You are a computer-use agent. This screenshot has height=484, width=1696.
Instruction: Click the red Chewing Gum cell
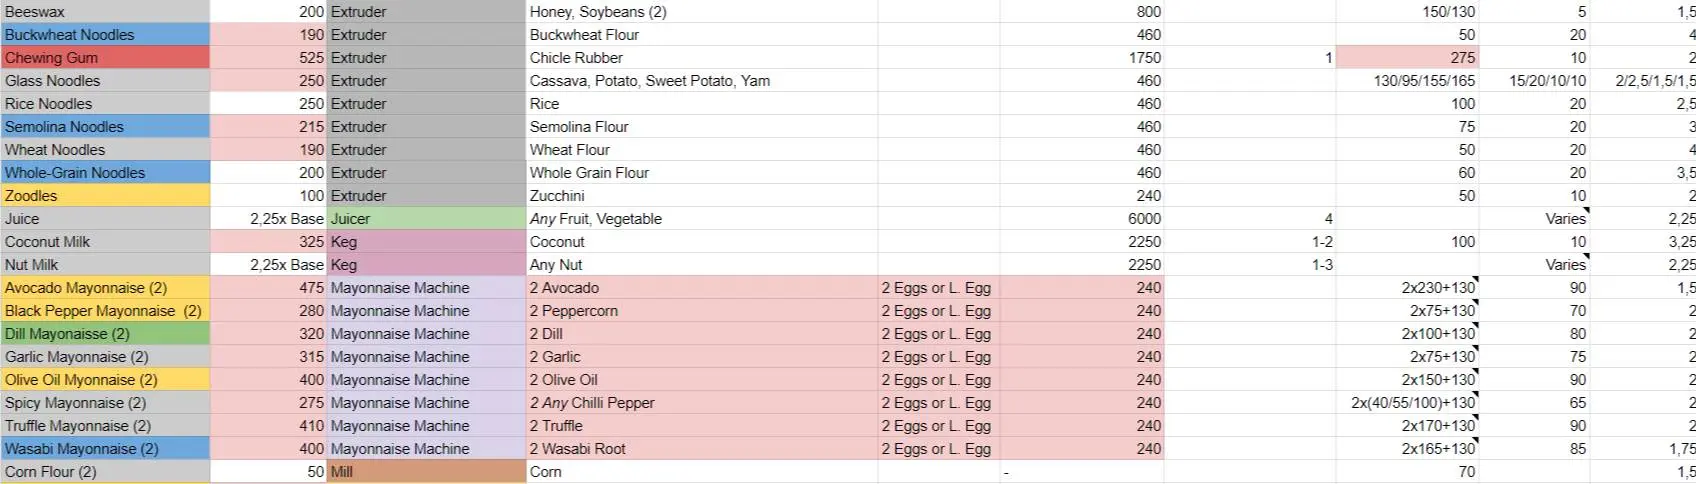[x=105, y=57]
